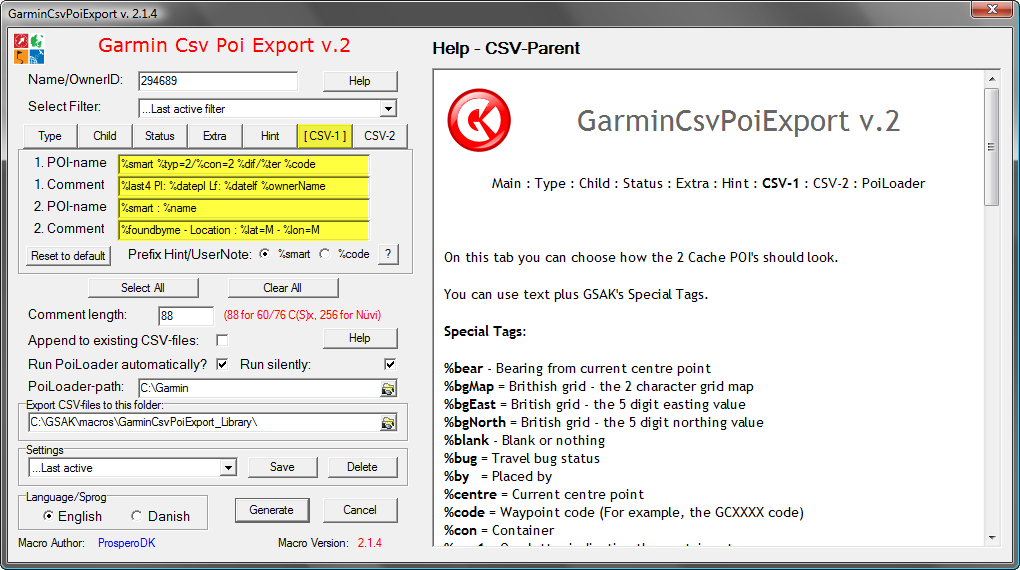Viewport: 1020px width, 570px height.
Task: Switch to the Child tab
Action: coord(105,136)
